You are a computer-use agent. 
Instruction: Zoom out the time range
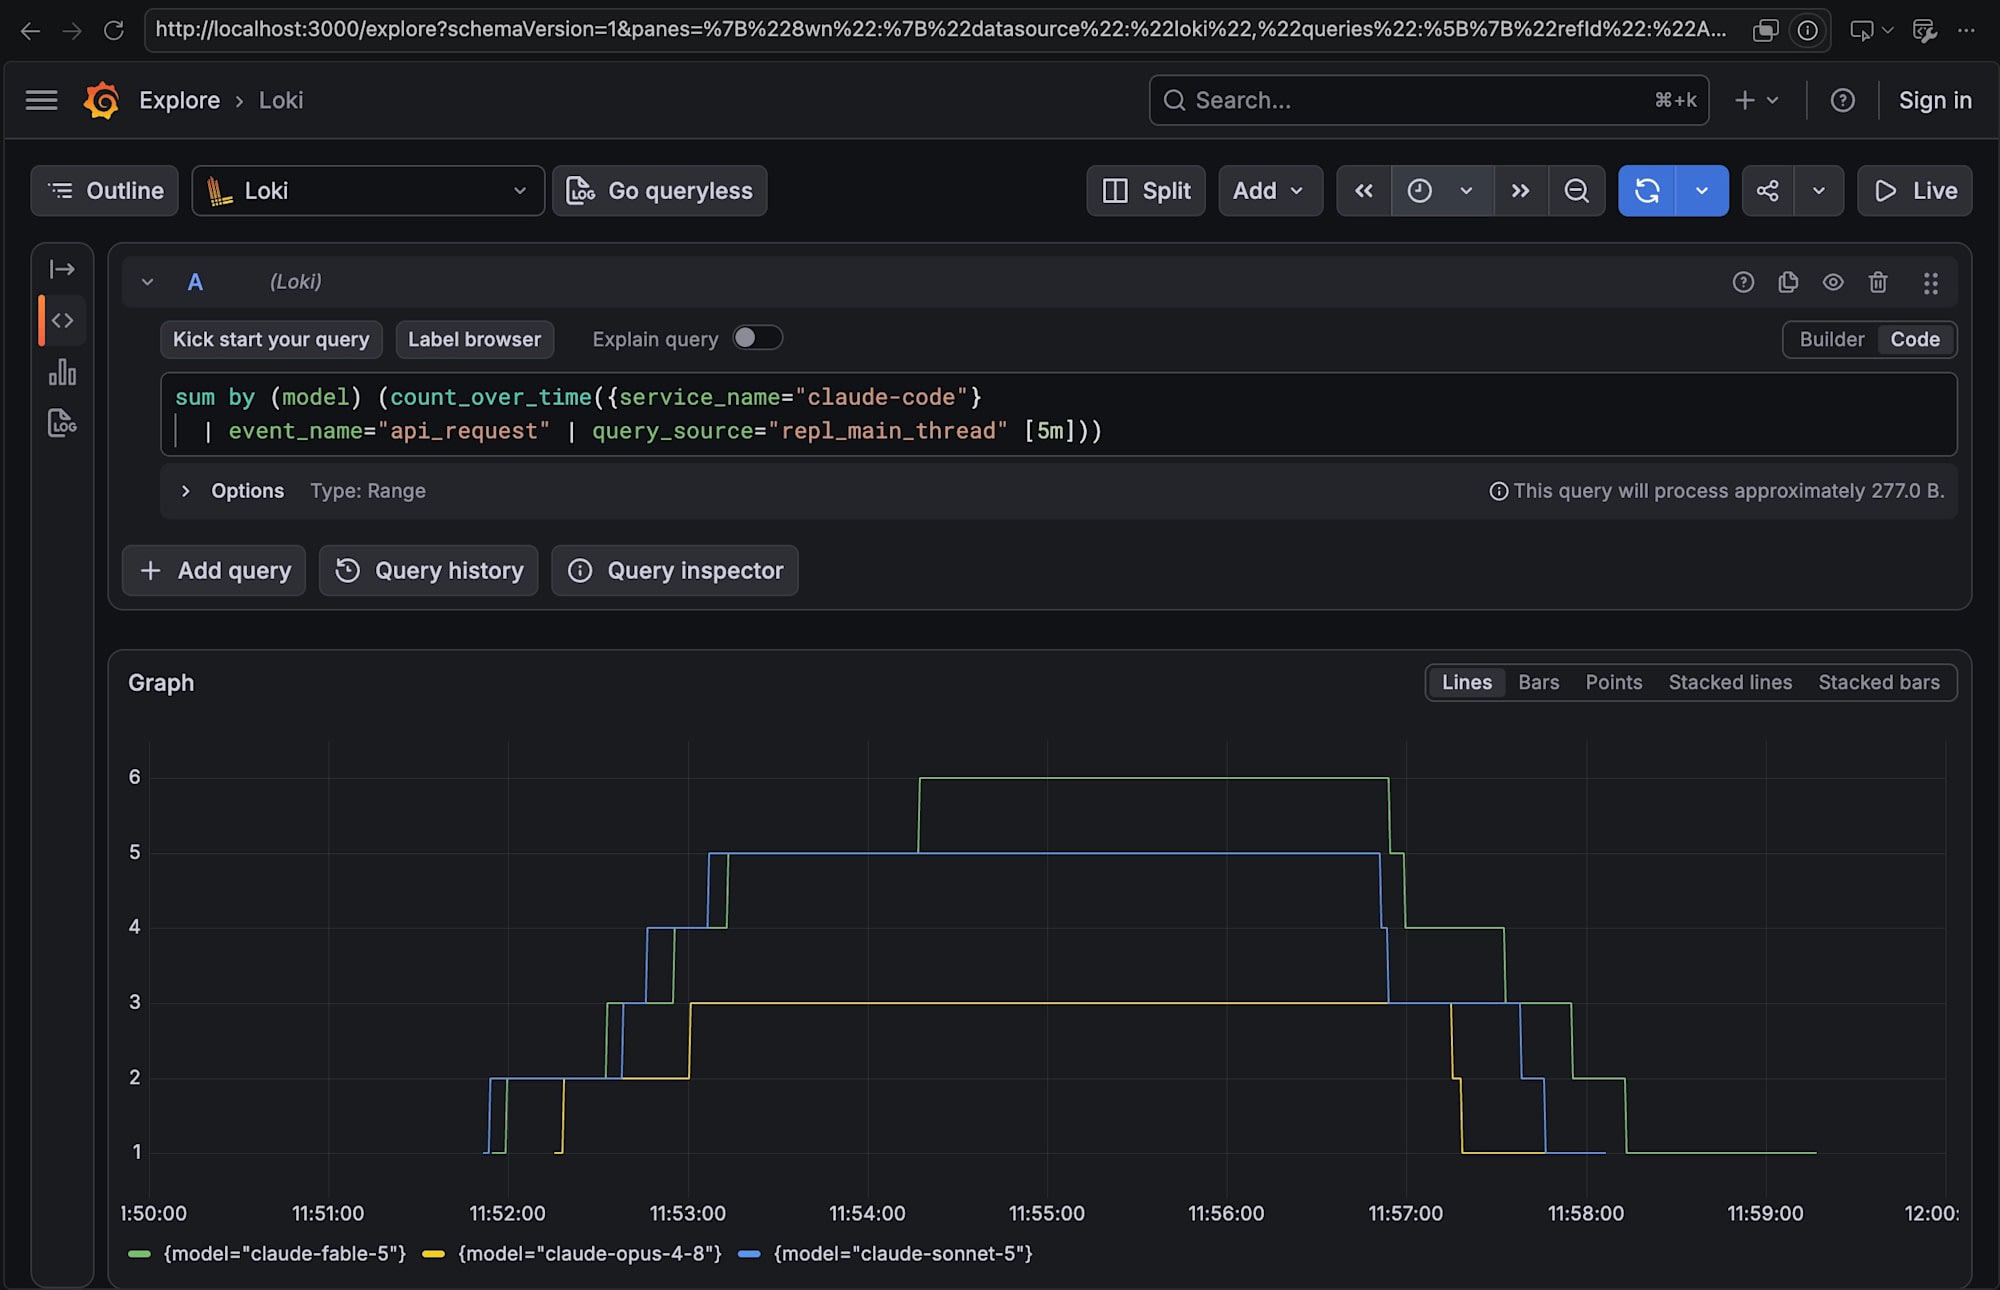(1577, 191)
